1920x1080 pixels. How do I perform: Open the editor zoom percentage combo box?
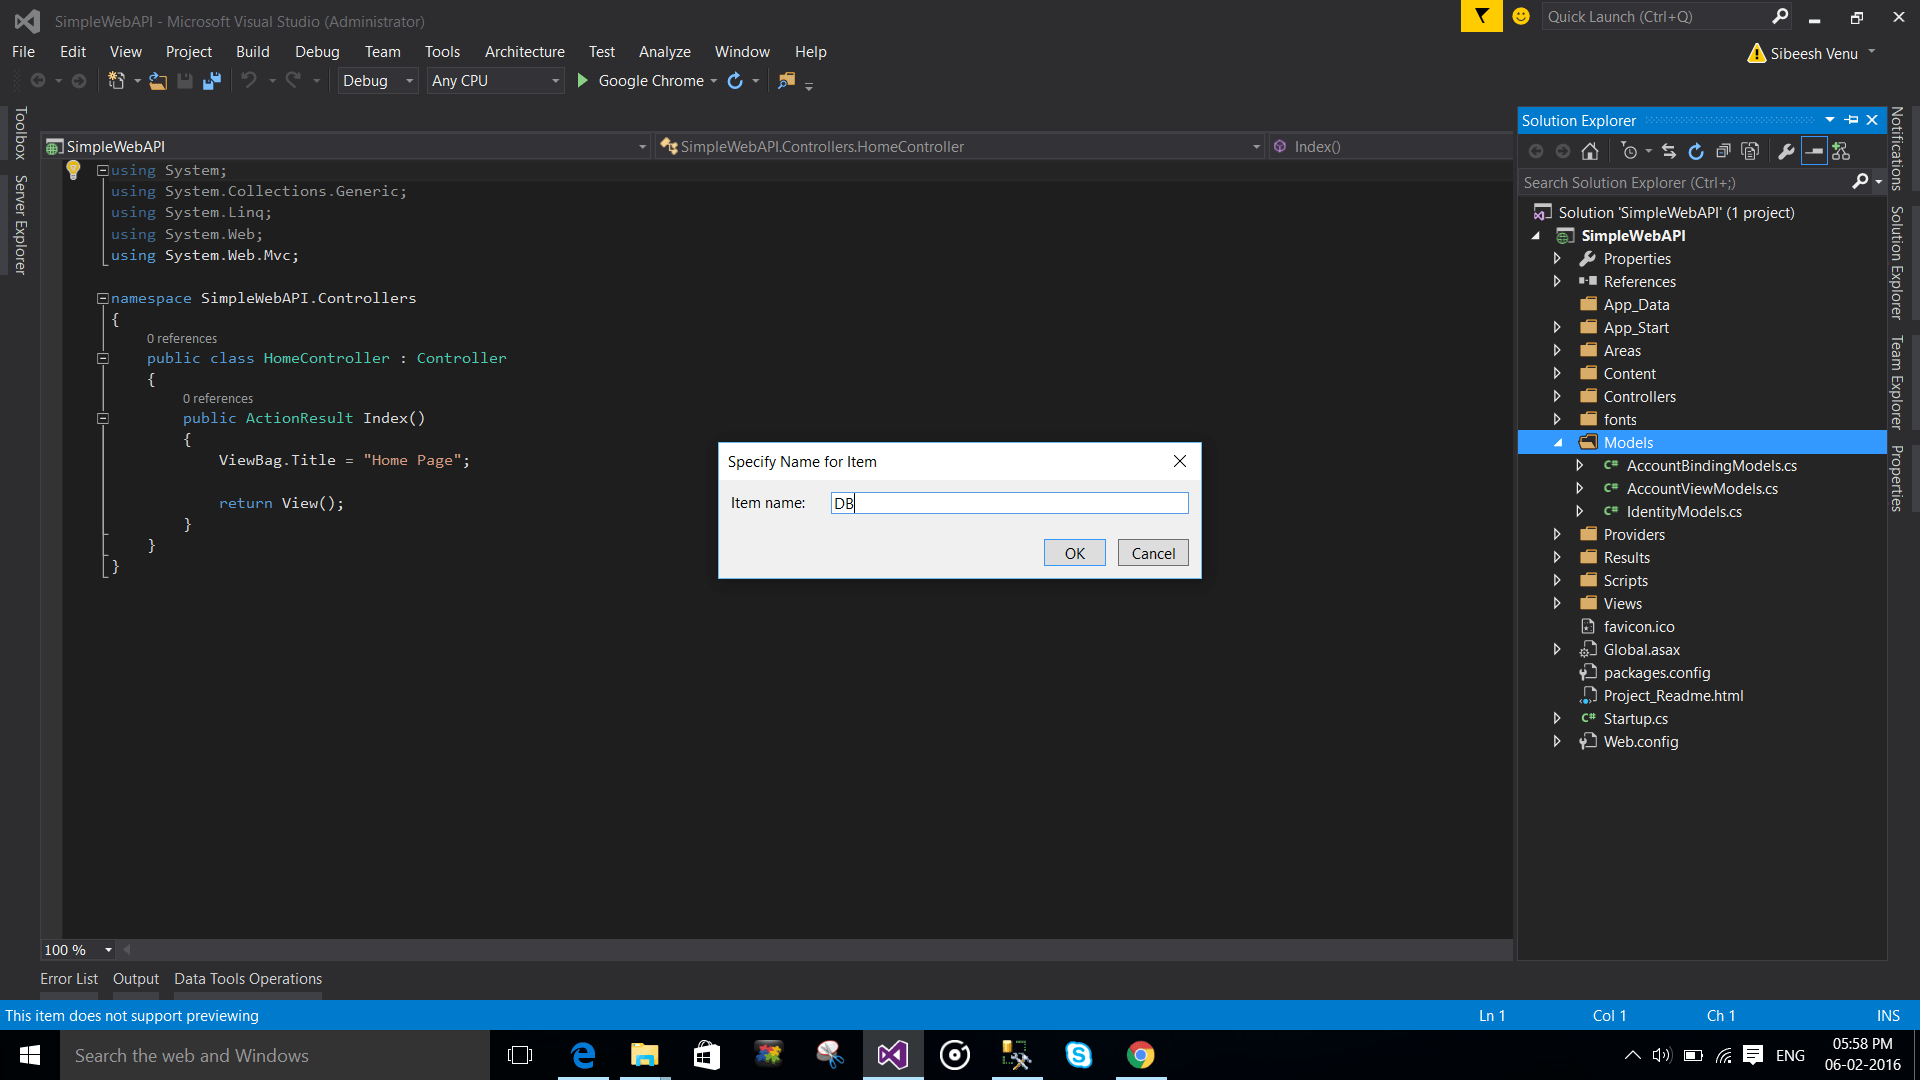[78, 950]
